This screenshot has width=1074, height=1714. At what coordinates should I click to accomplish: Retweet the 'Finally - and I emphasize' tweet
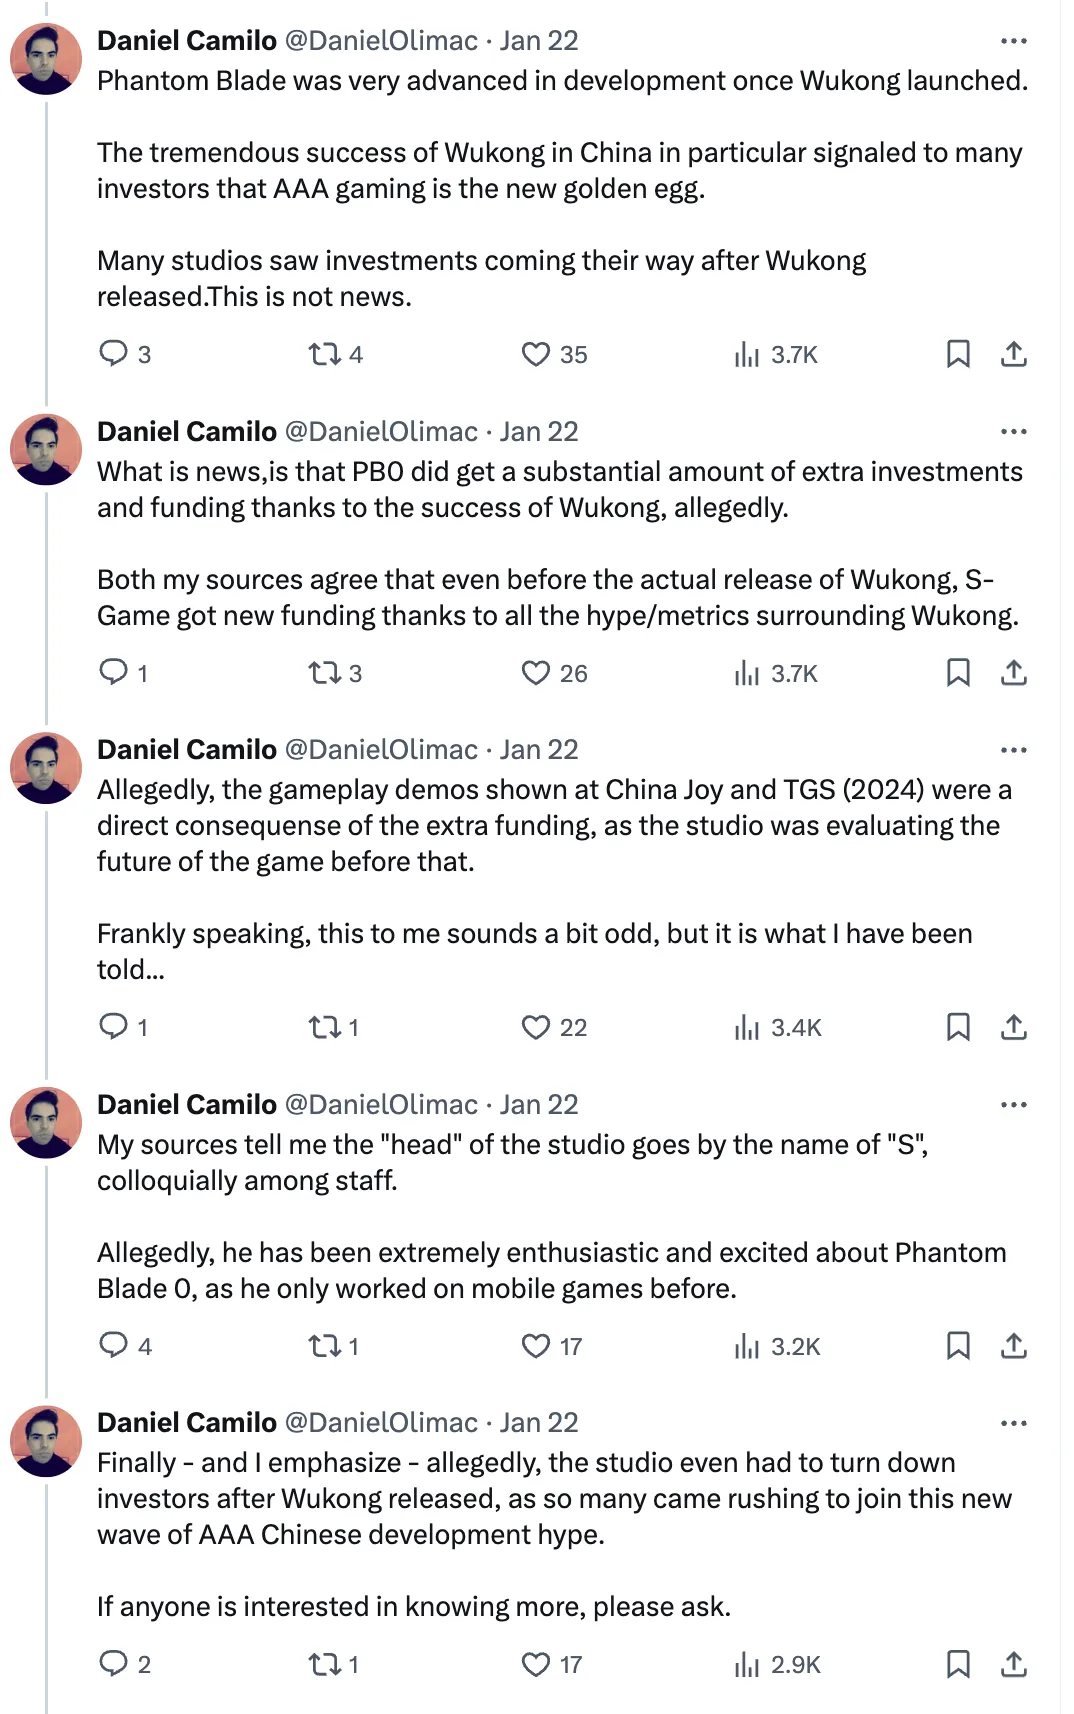324,1664
